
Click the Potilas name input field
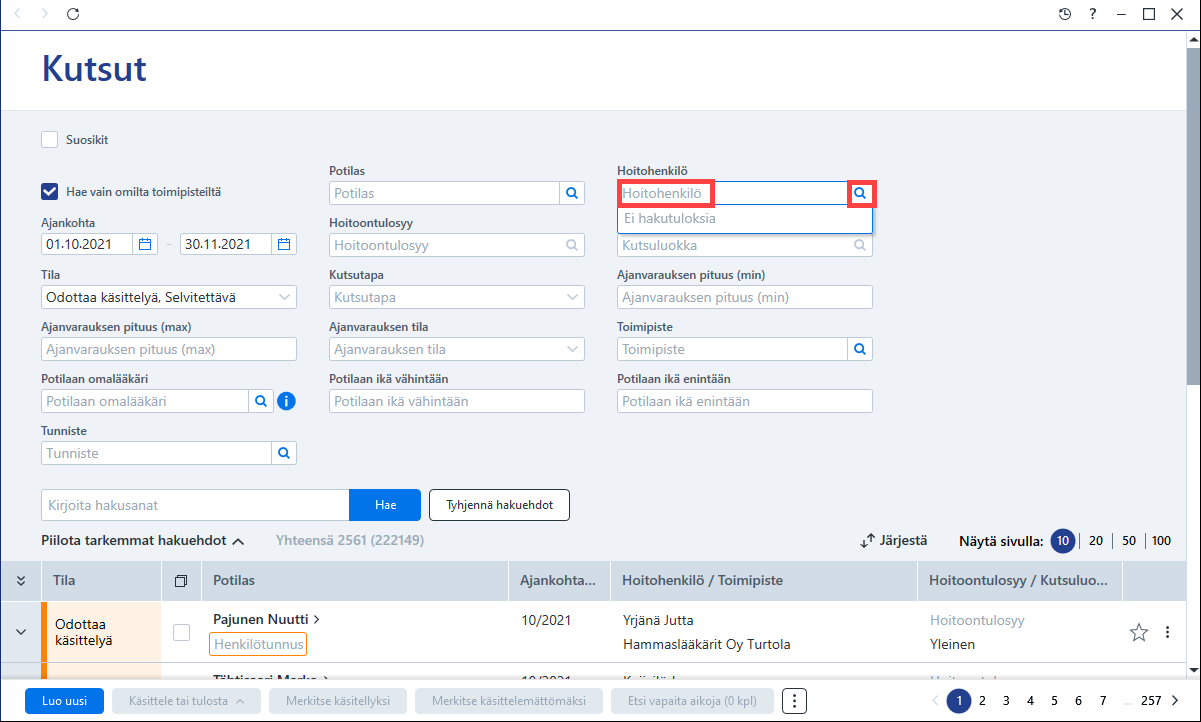point(444,193)
